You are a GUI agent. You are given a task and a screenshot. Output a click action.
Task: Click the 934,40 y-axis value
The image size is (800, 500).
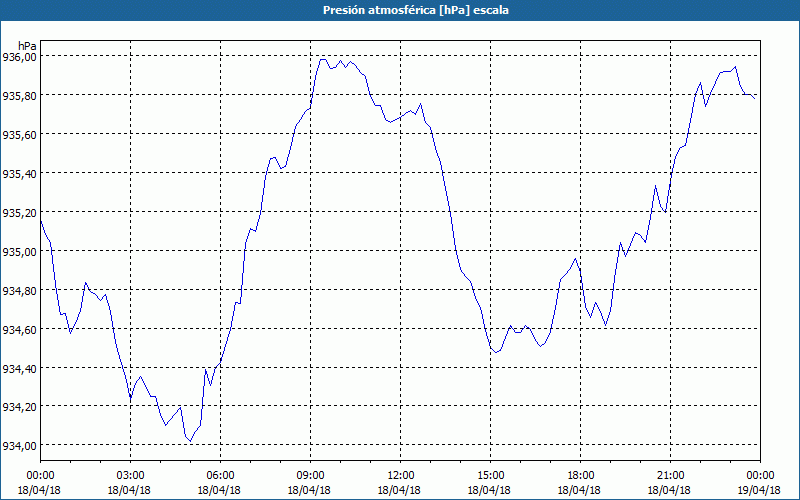coord(19,368)
